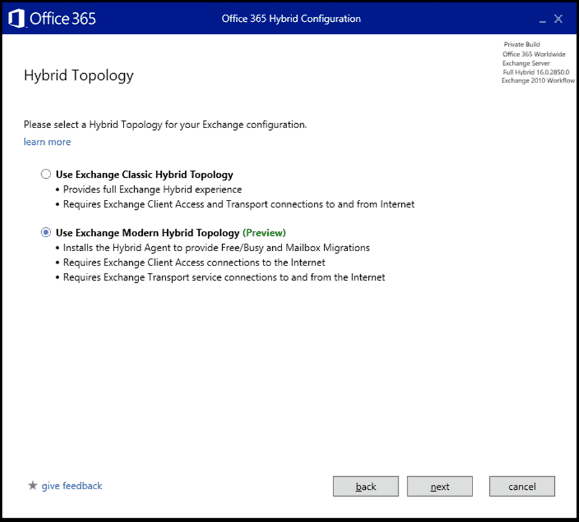This screenshot has width=580, height=522.
Task: Click the Office 365 text in header
Action: 63,18
